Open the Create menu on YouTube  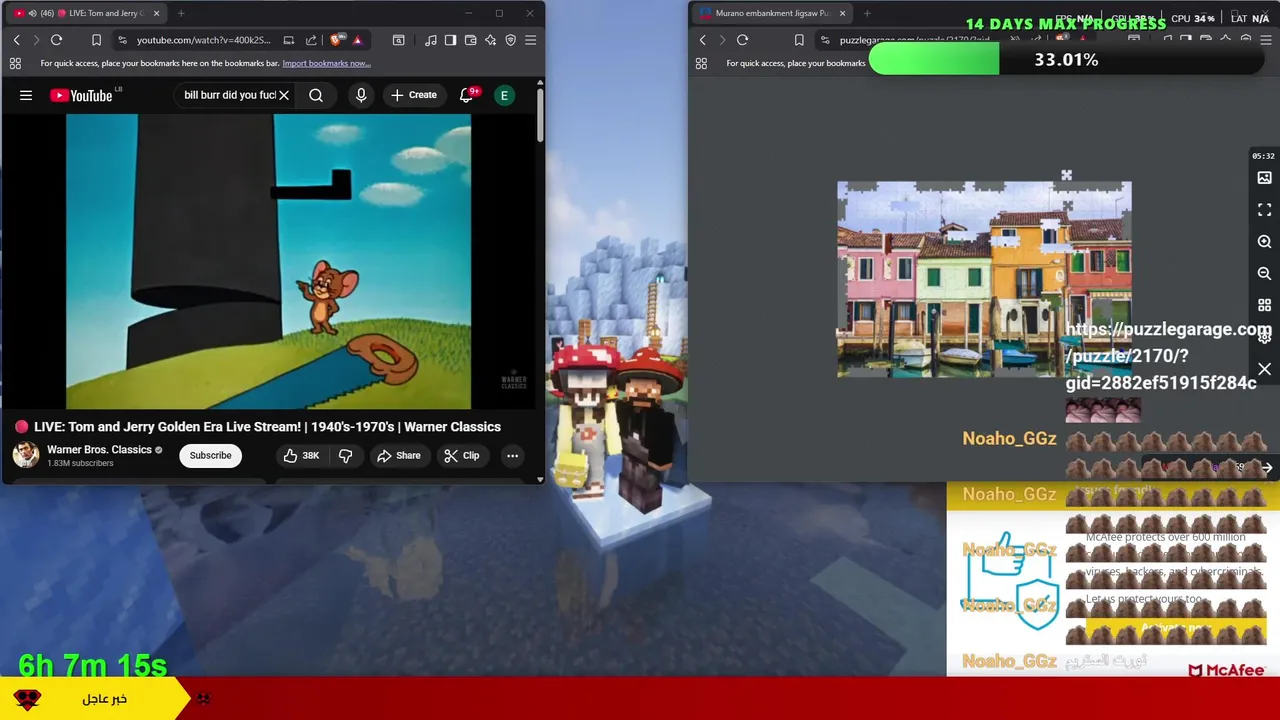414,95
